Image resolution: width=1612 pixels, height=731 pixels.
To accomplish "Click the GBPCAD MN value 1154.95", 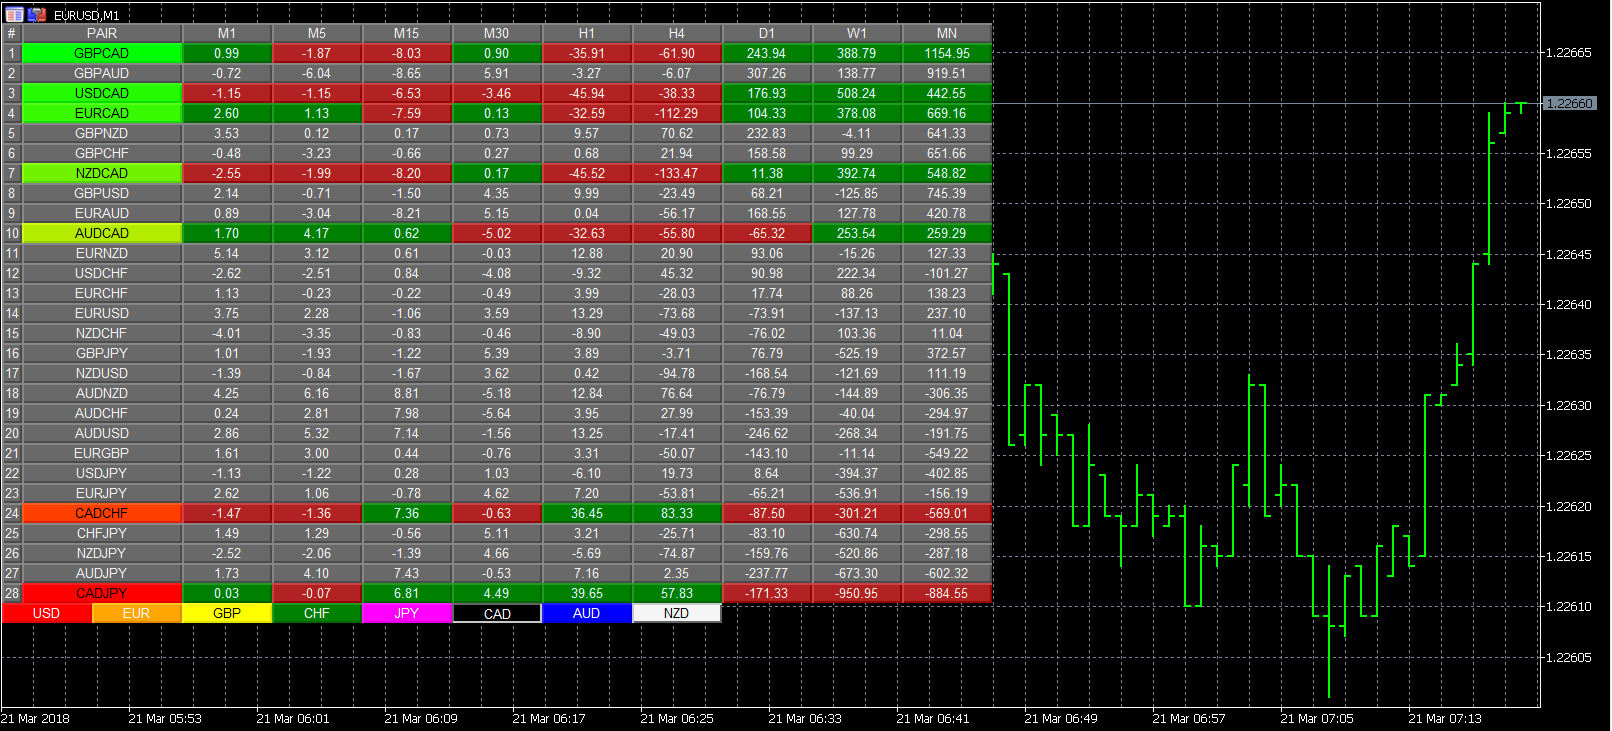I will click(x=947, y=53).
